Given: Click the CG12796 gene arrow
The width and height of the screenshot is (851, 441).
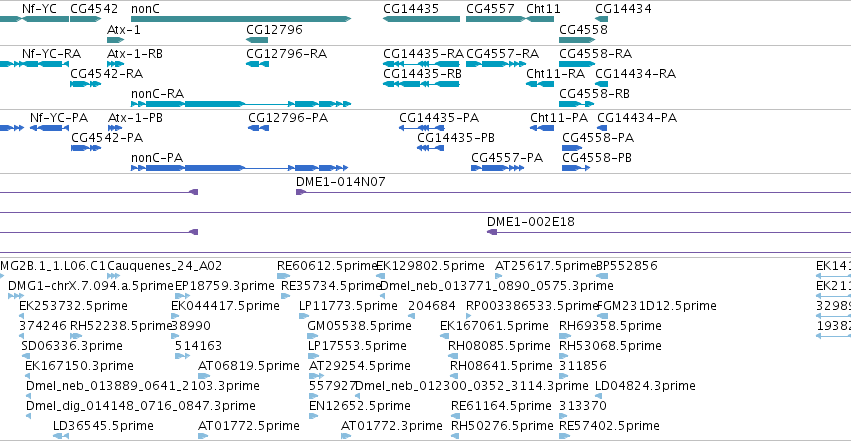Looking at the screenshot, I should tap(257, 40).
